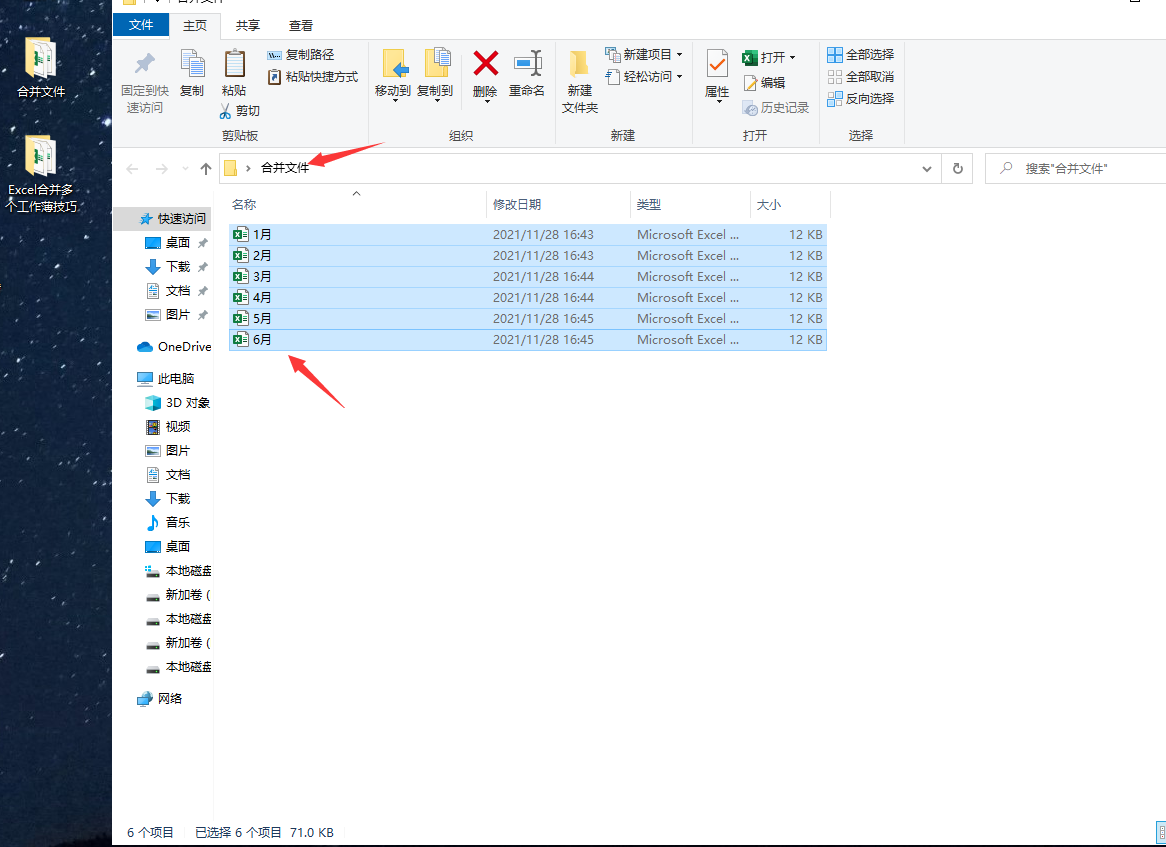Switch to the View (查看) tab

[x=301, y=25]
